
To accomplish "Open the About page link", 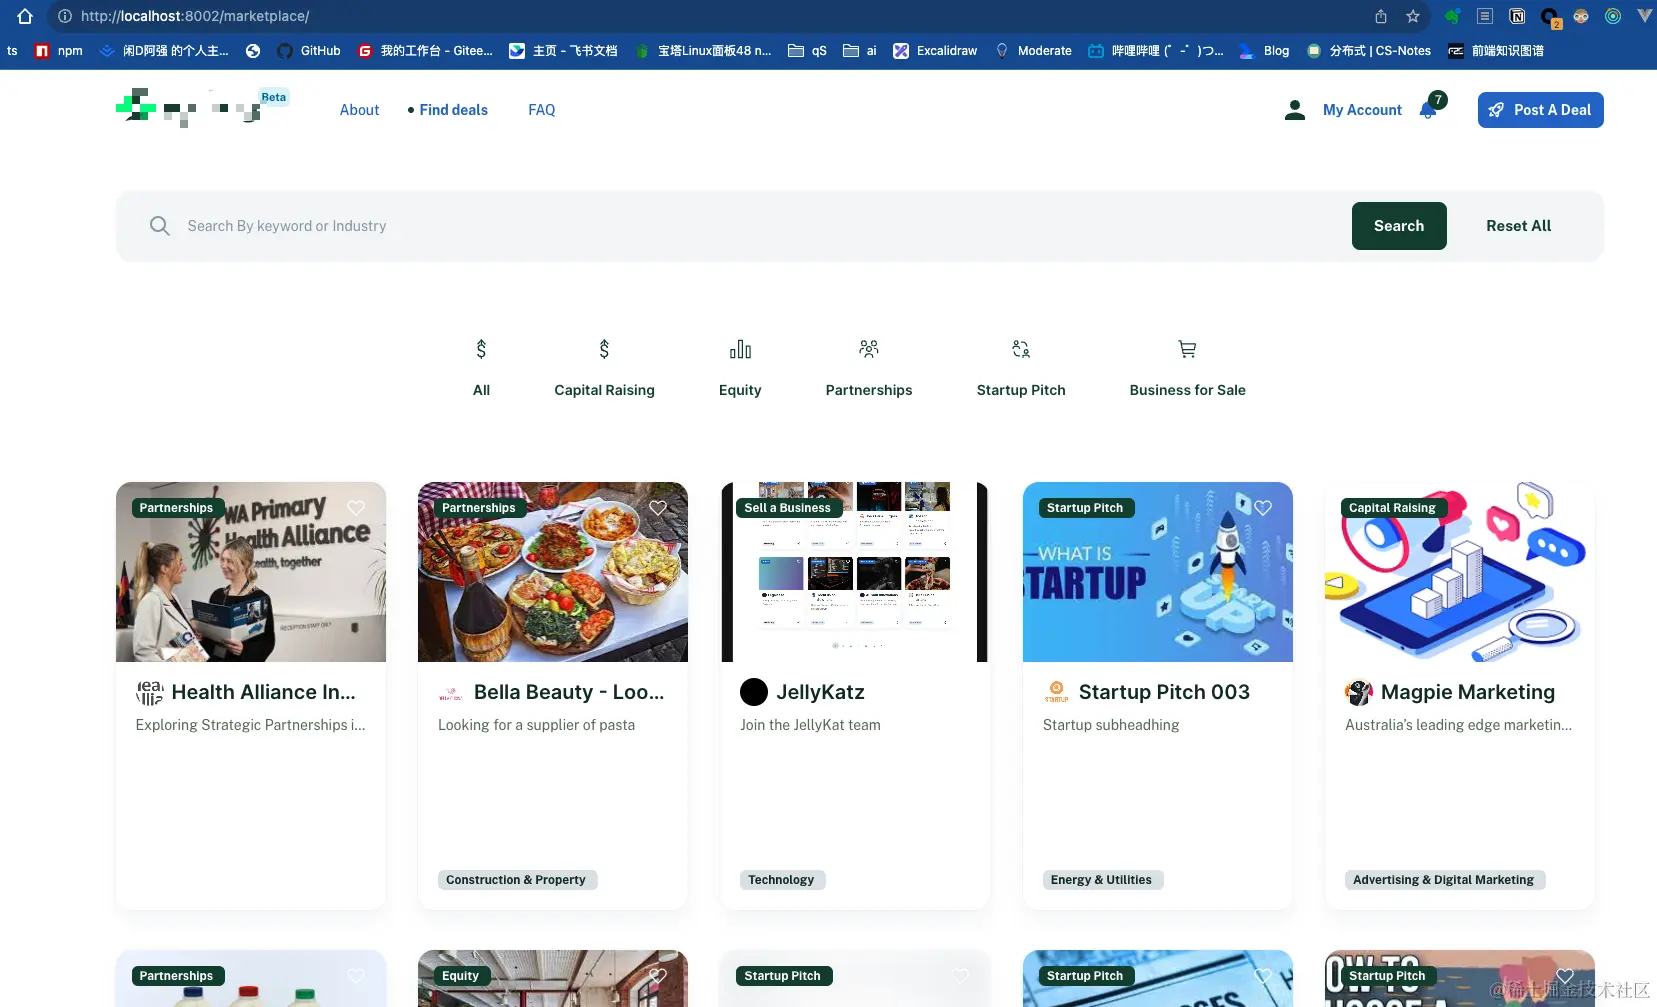I will click(x=359, y=110).
